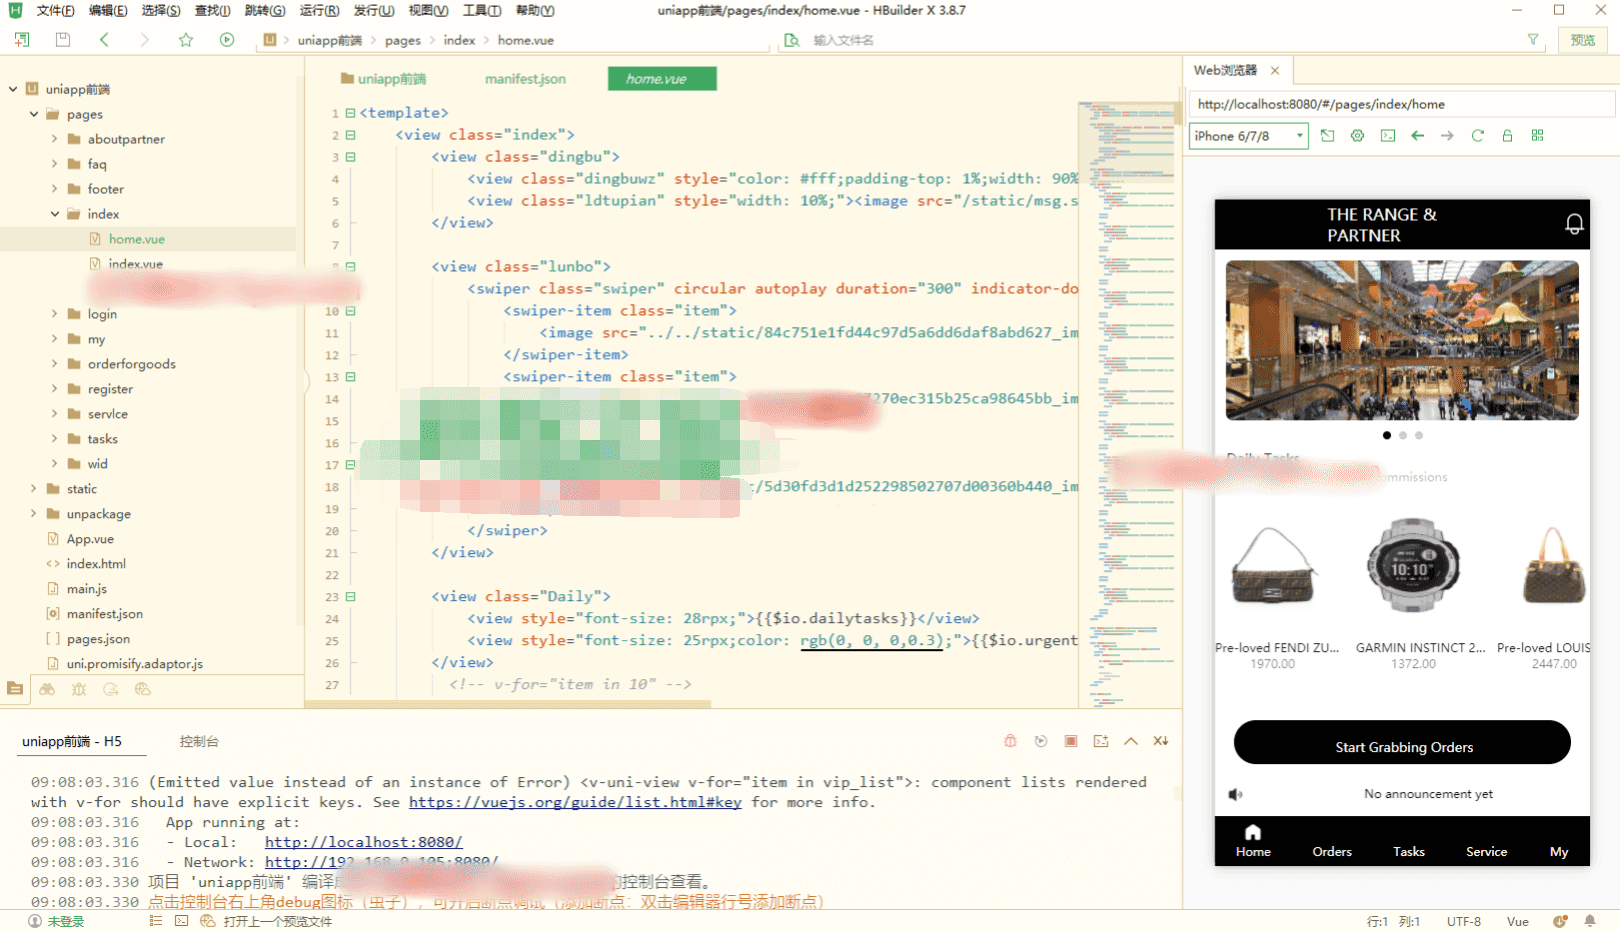Fold the template tag on line 1
The height and width of the screenshot is (931, 1620).
[350, 113]
